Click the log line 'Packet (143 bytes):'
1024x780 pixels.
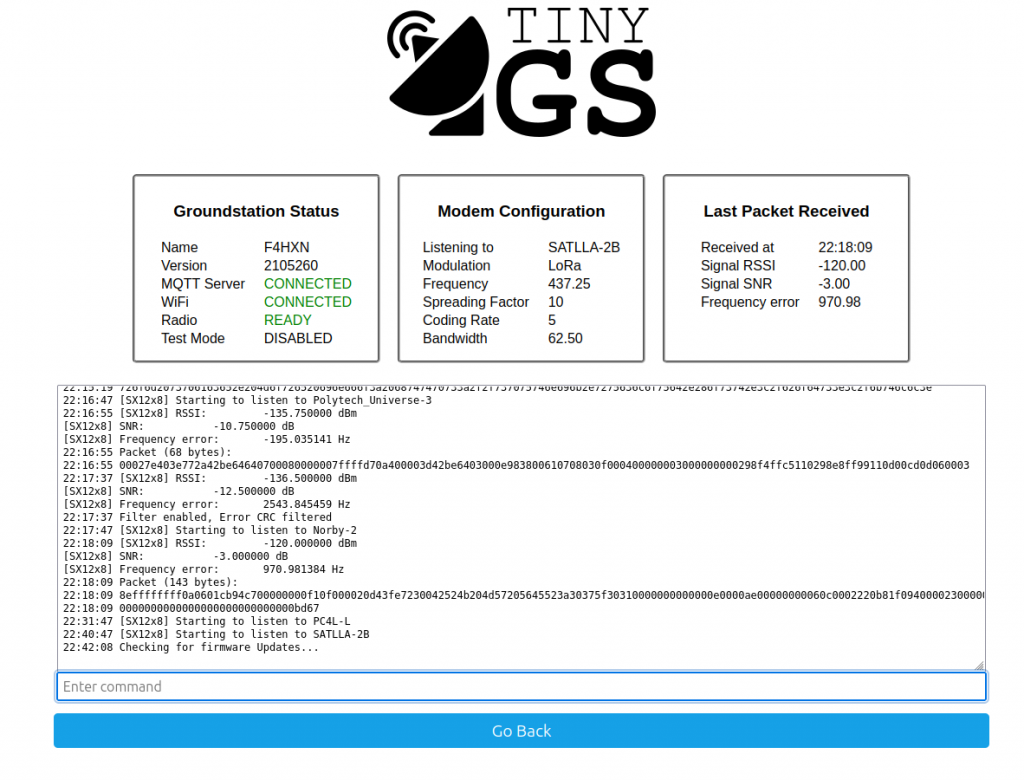150,583
